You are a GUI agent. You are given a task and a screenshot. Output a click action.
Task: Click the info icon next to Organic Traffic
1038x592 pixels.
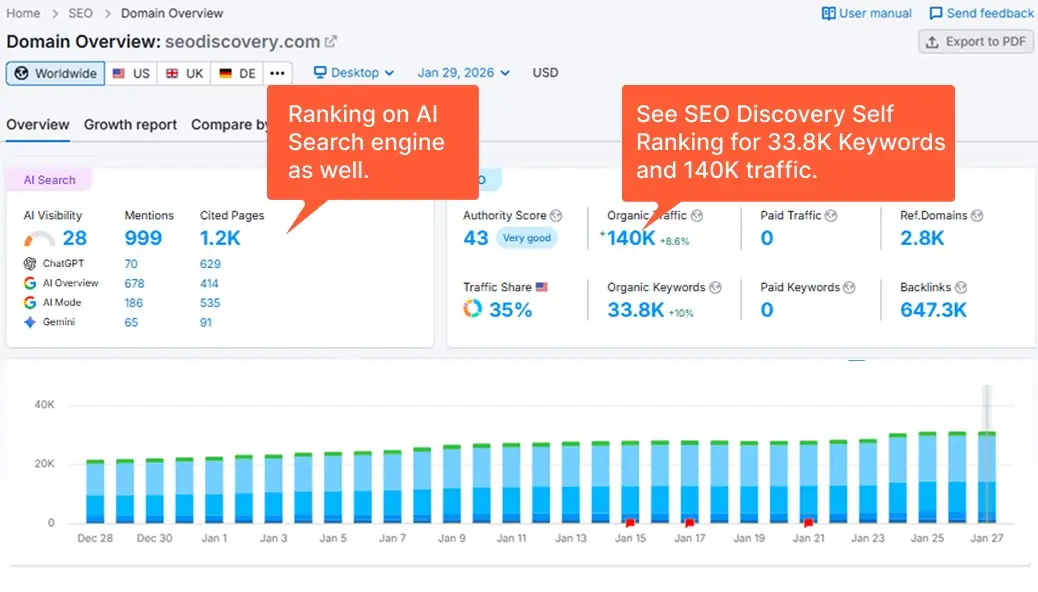pos(697,215)
